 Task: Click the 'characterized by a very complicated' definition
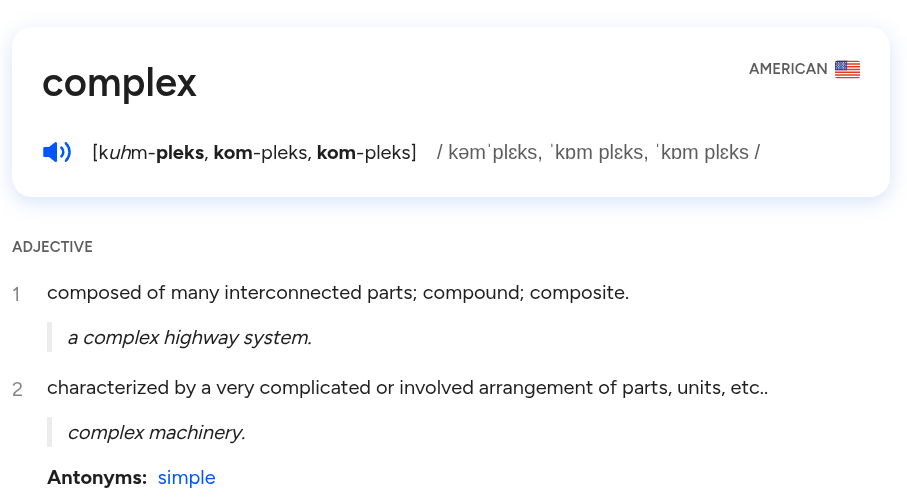pos(408,387)
